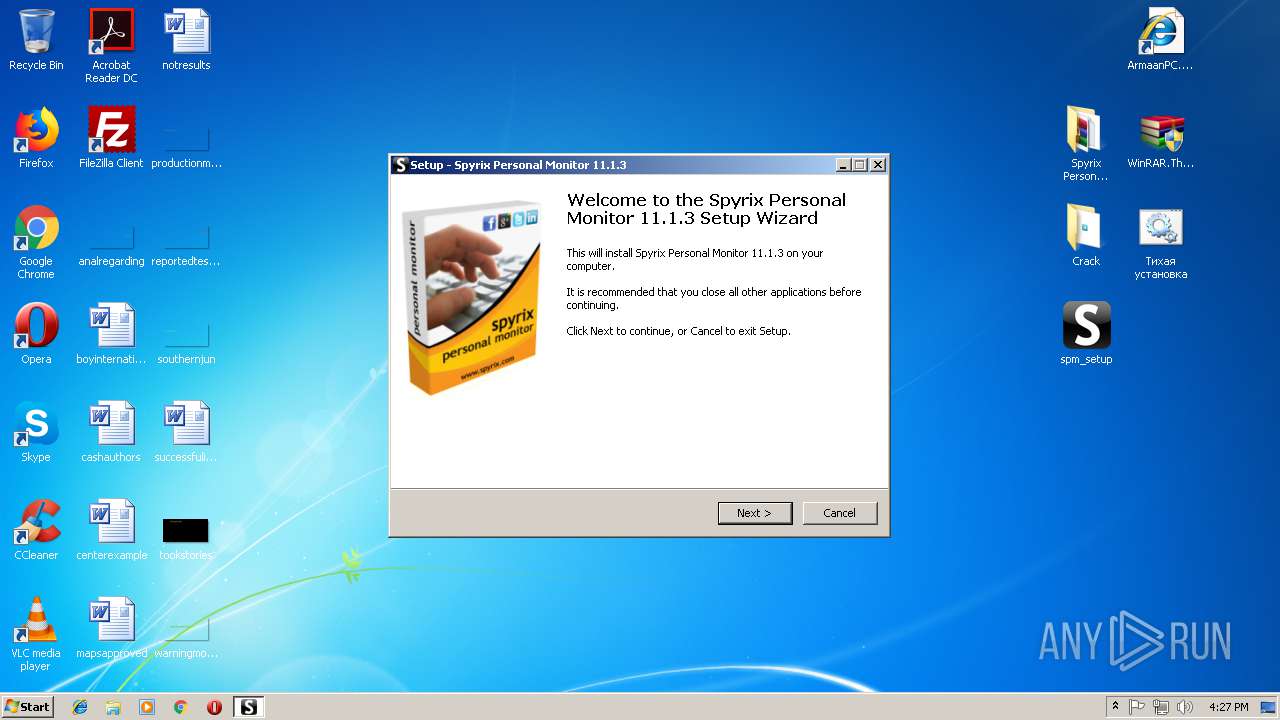Open Action Center flag icon in tray

(1137, 707)
